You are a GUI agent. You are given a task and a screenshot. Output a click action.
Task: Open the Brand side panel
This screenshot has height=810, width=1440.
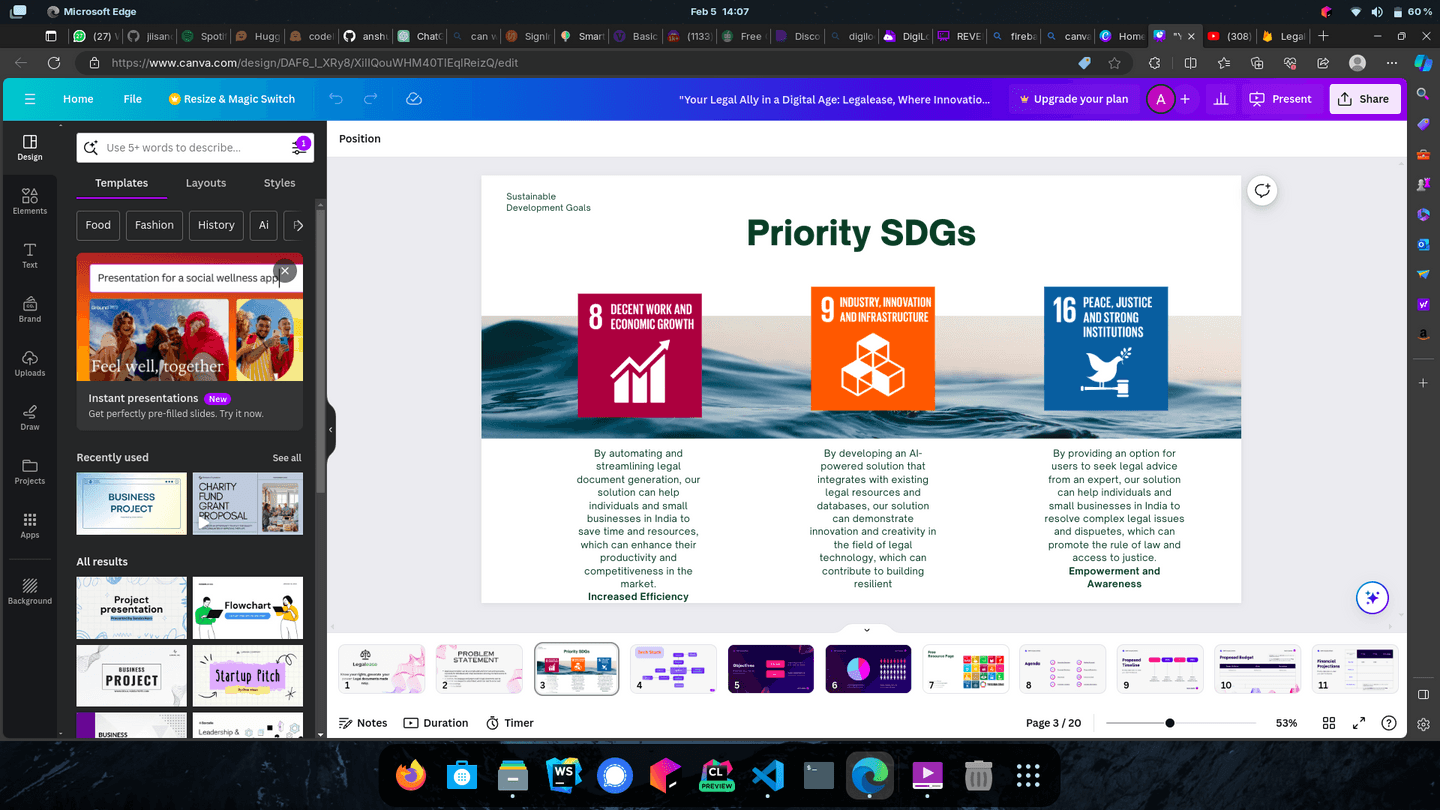click(x=30, y=309)
